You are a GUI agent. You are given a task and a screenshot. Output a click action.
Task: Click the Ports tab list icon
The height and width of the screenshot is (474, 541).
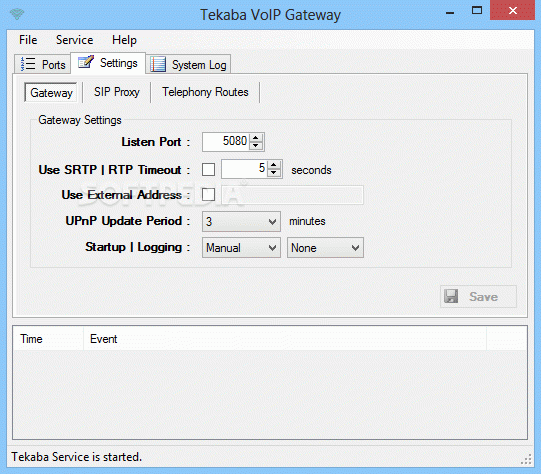[28, 64]
